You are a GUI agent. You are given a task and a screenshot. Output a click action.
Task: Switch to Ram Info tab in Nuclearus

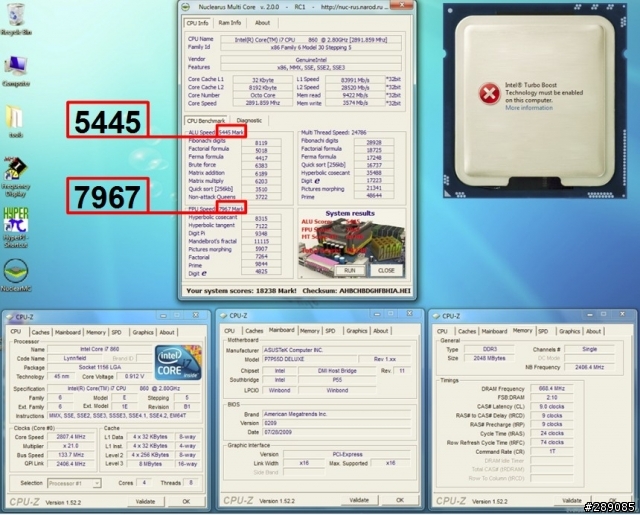[229, 23]
